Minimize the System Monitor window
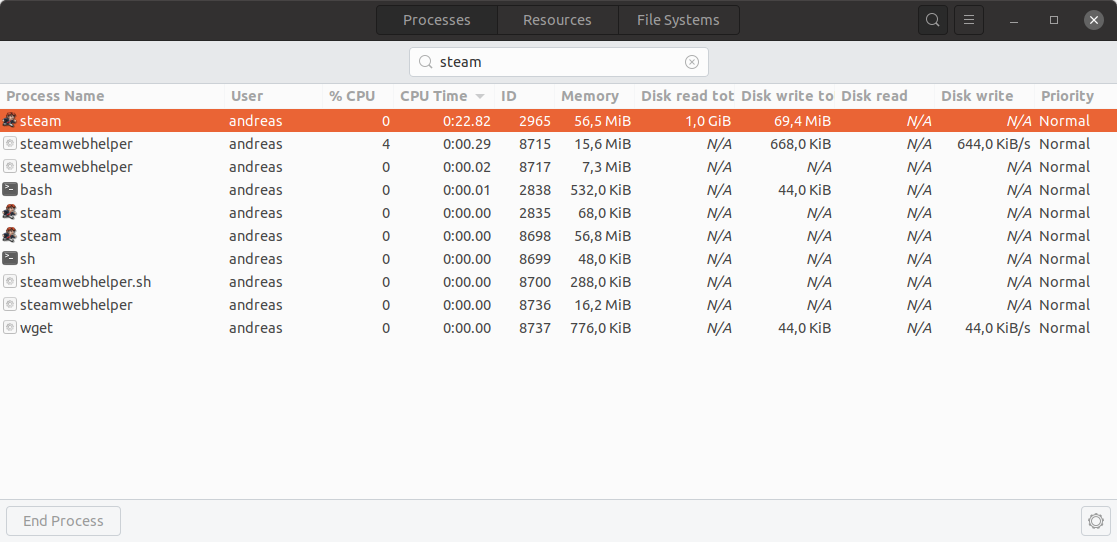 tap(1014, 20)
